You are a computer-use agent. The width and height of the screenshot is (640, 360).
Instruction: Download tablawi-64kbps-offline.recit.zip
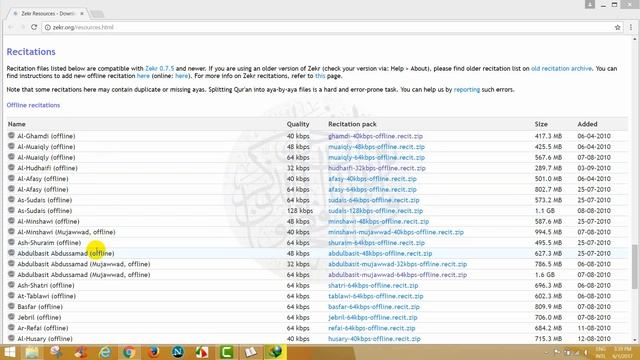pos(376,296)
